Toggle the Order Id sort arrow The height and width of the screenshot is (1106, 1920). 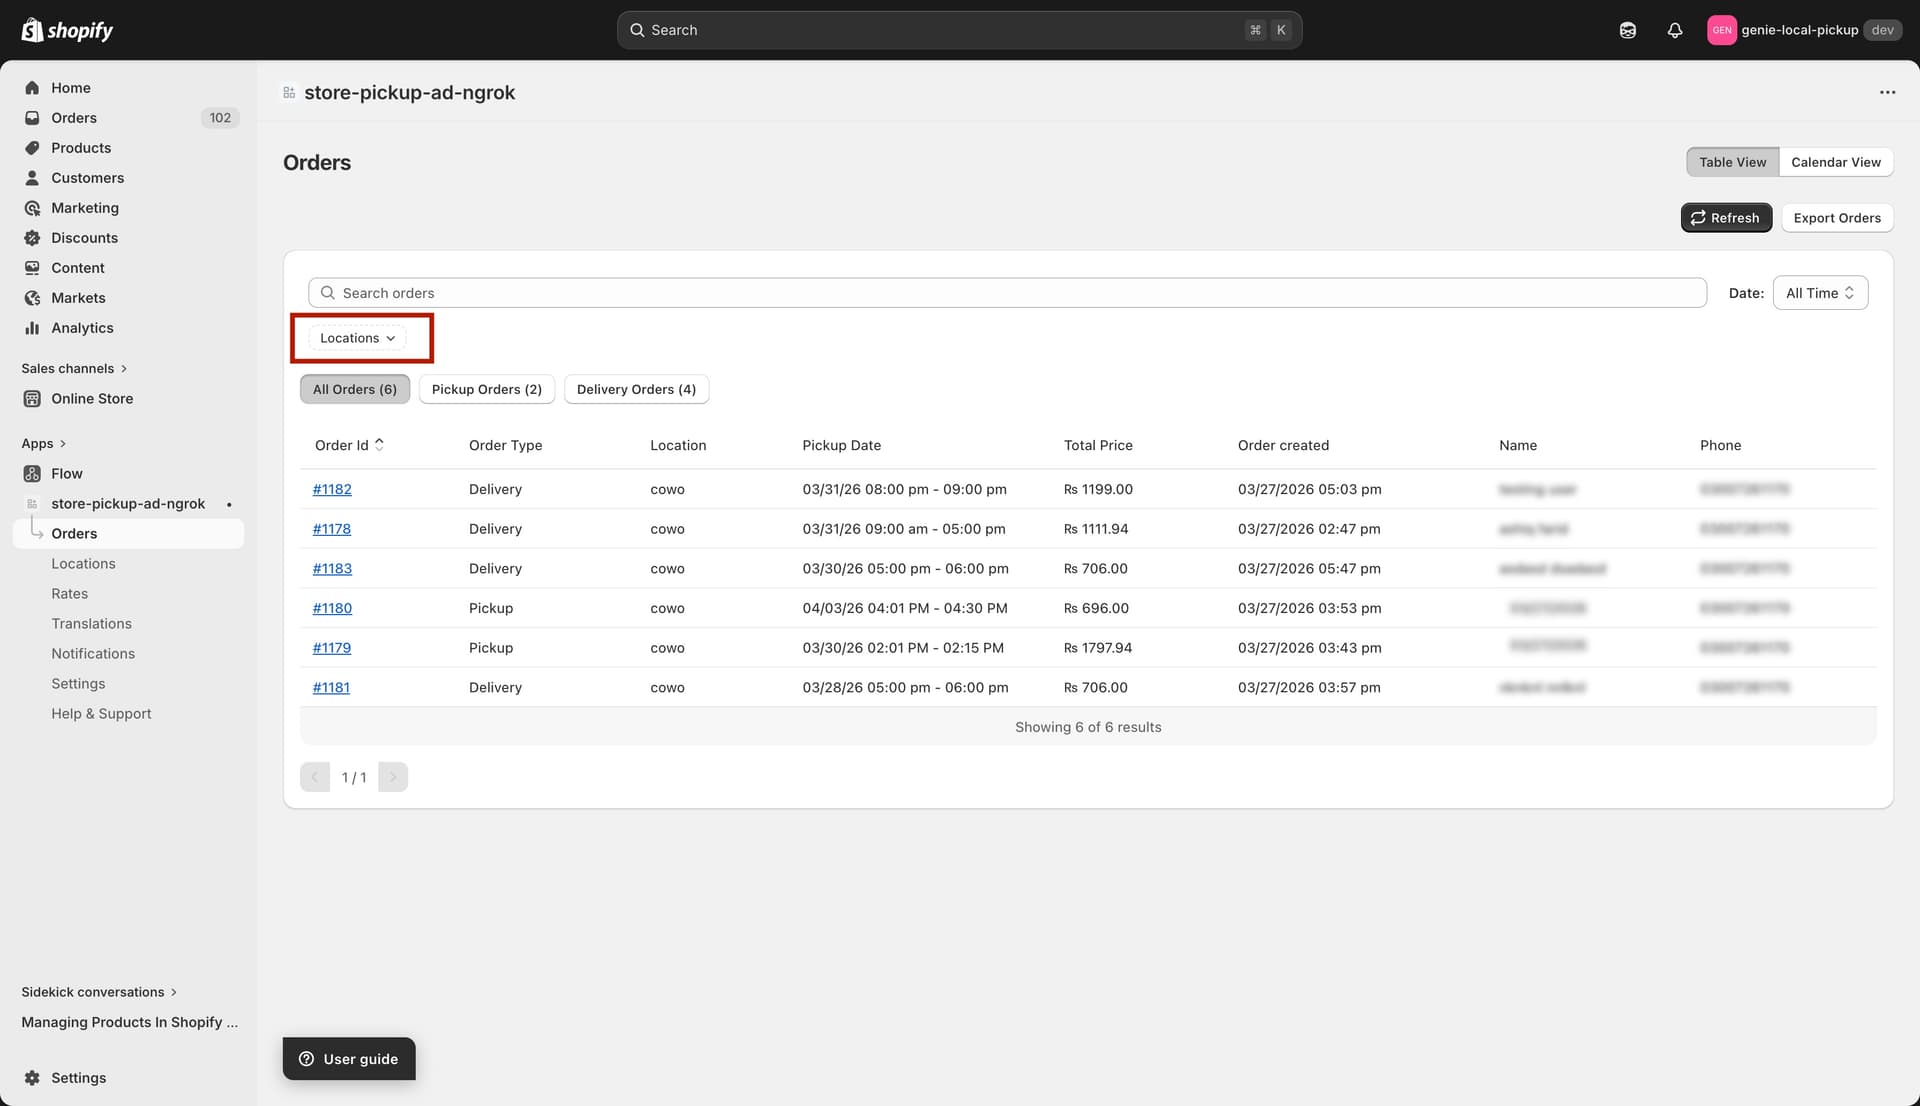click(380, 444)
